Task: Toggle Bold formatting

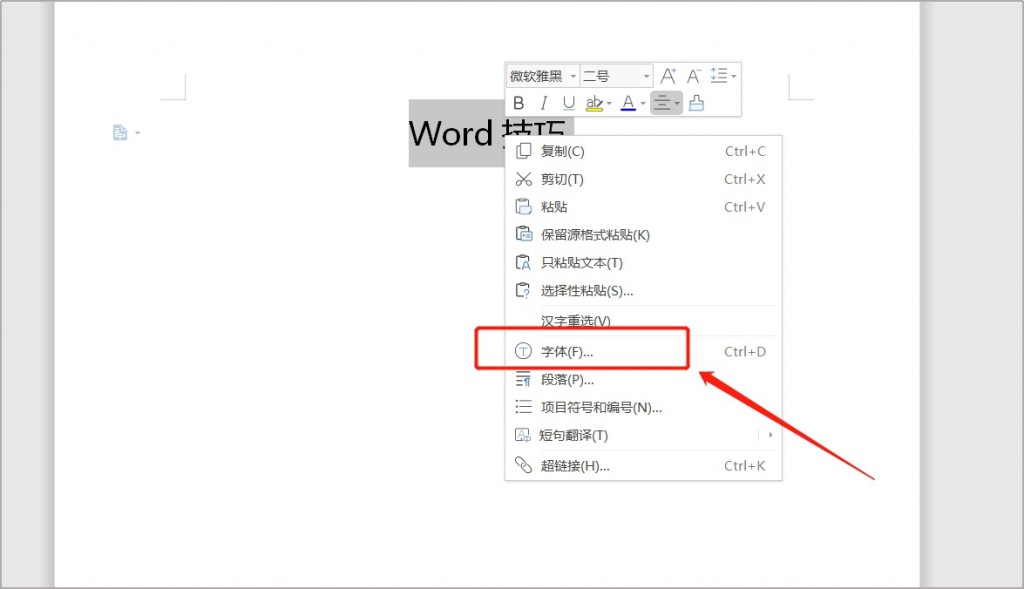Action: click(x=519, y=103)
